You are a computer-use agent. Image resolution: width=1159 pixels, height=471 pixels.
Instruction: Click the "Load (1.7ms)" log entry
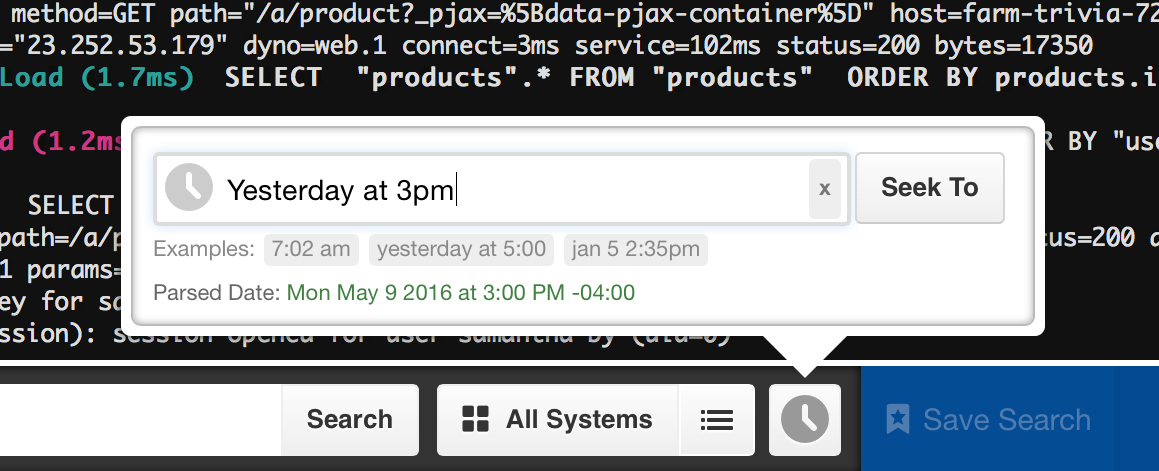(97, 78)
